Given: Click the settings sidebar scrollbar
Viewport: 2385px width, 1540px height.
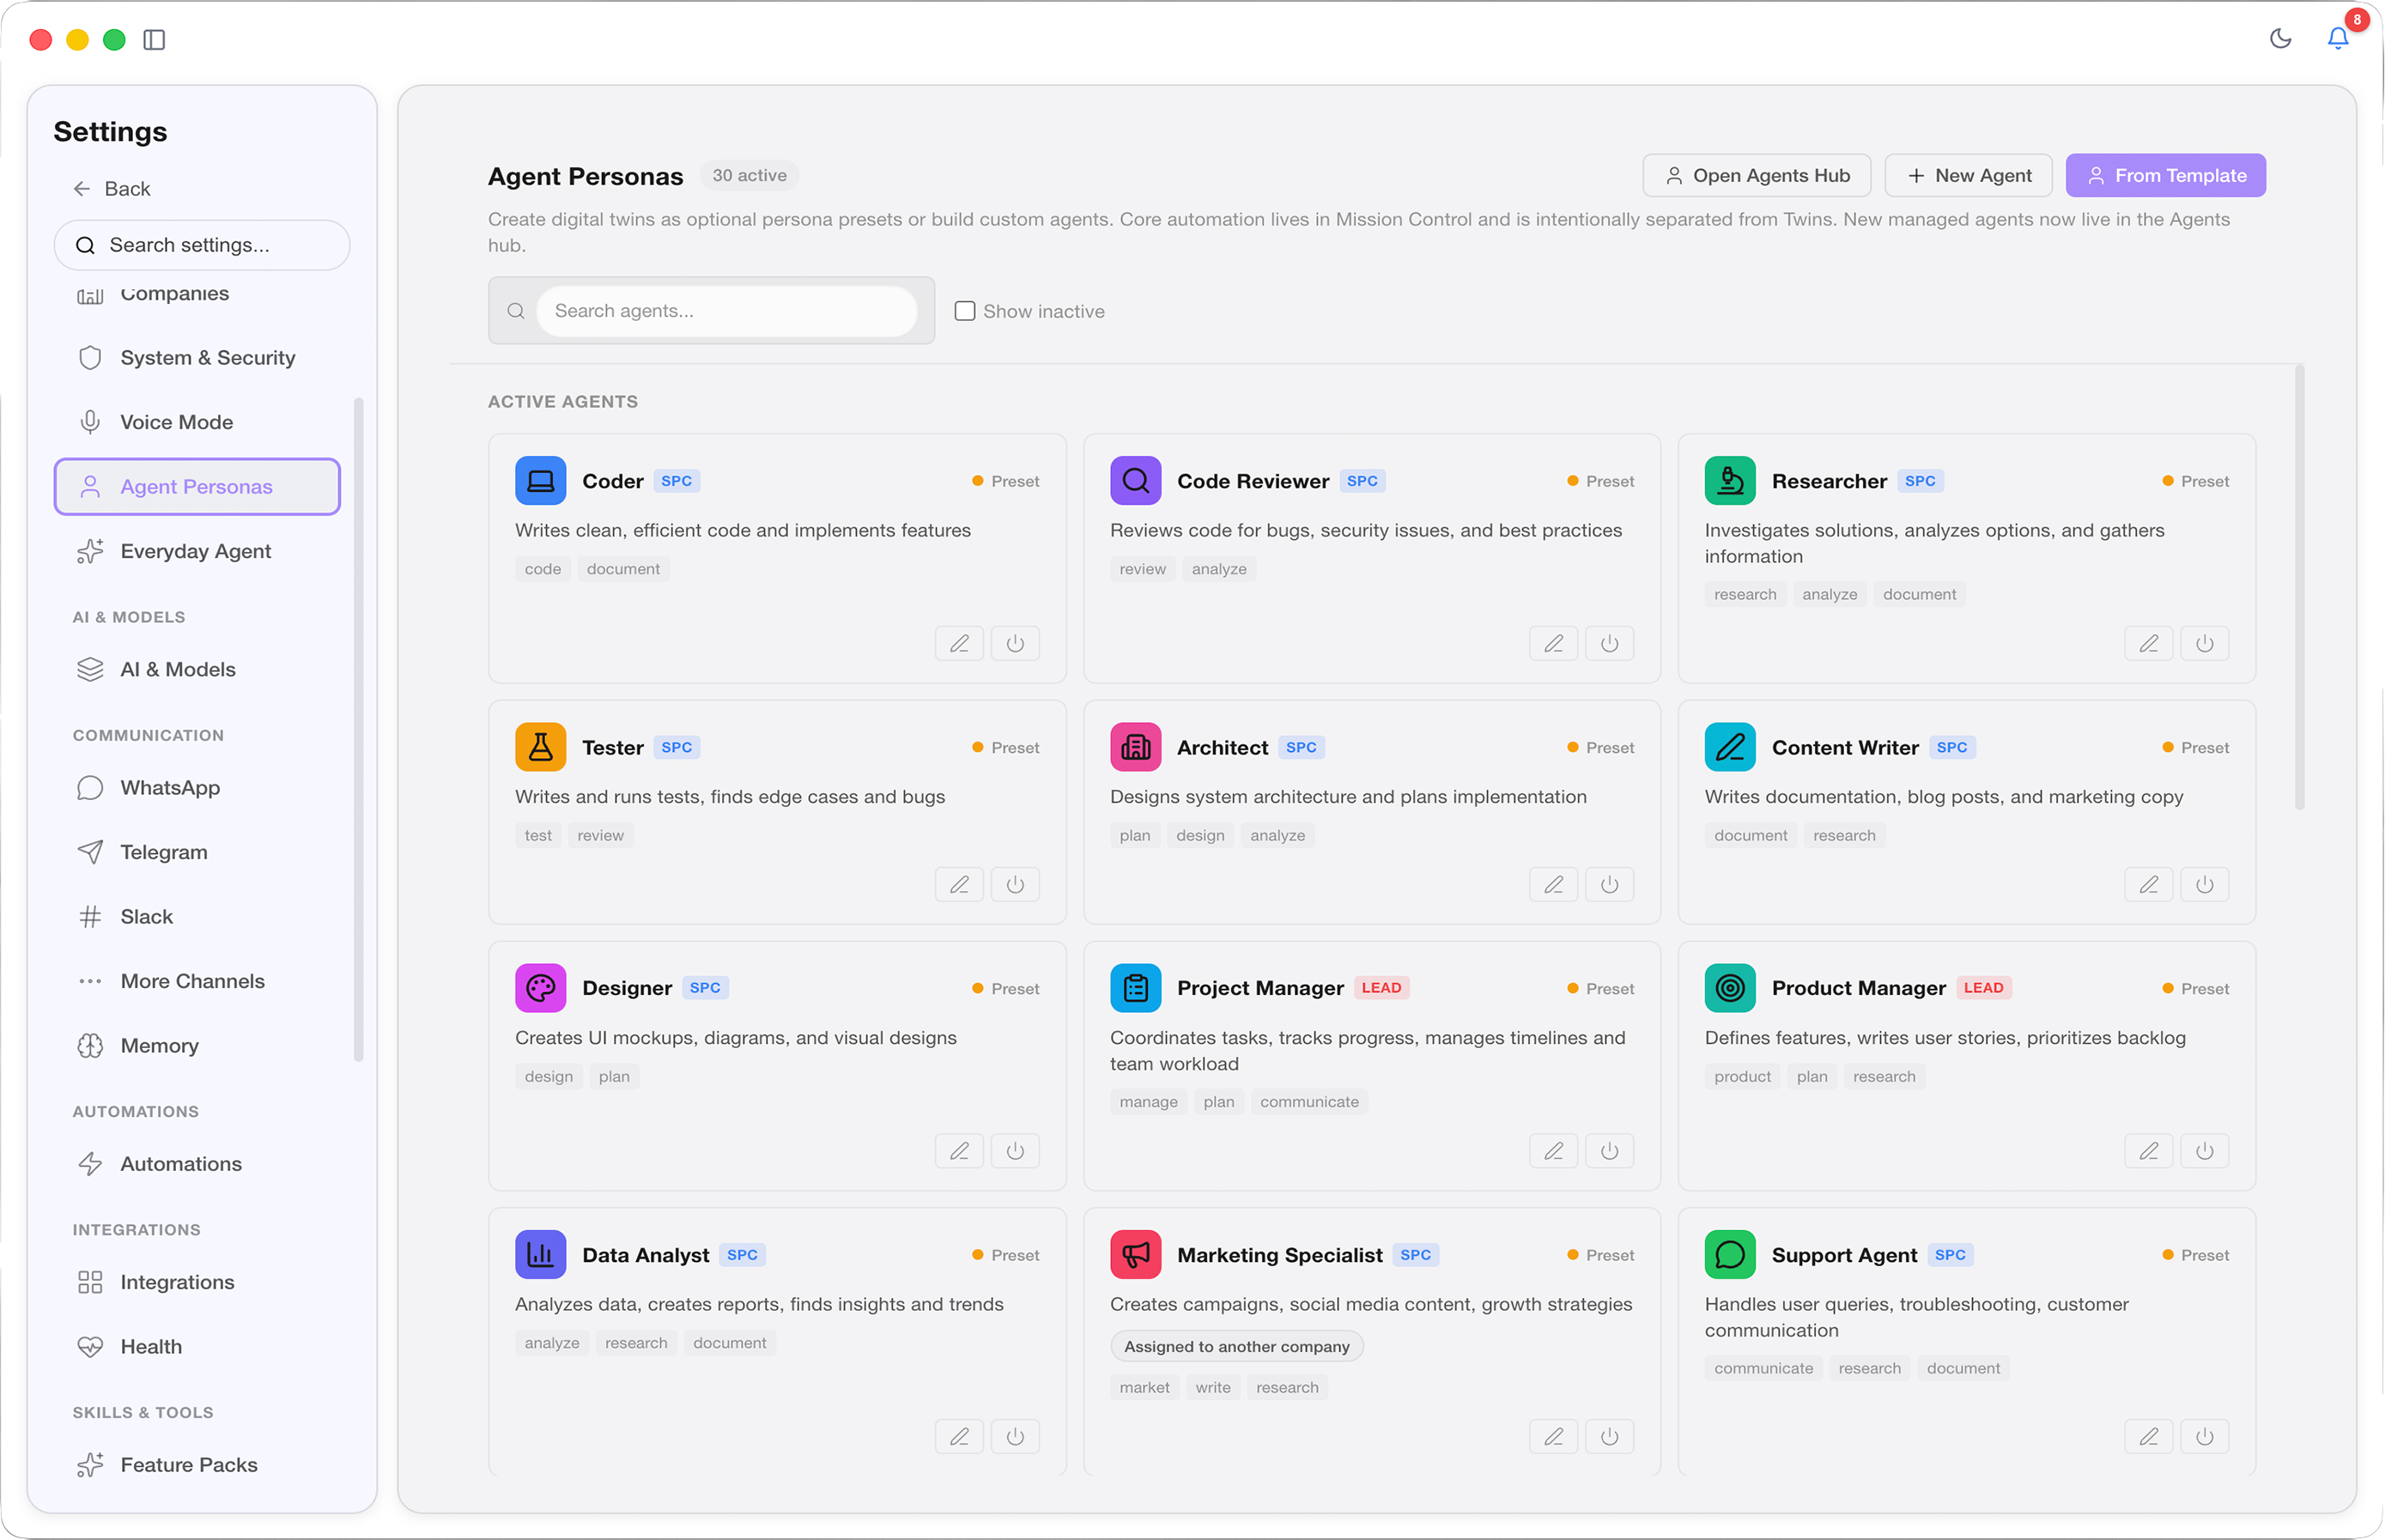Looking at the screenshot, I should point(358,730).
